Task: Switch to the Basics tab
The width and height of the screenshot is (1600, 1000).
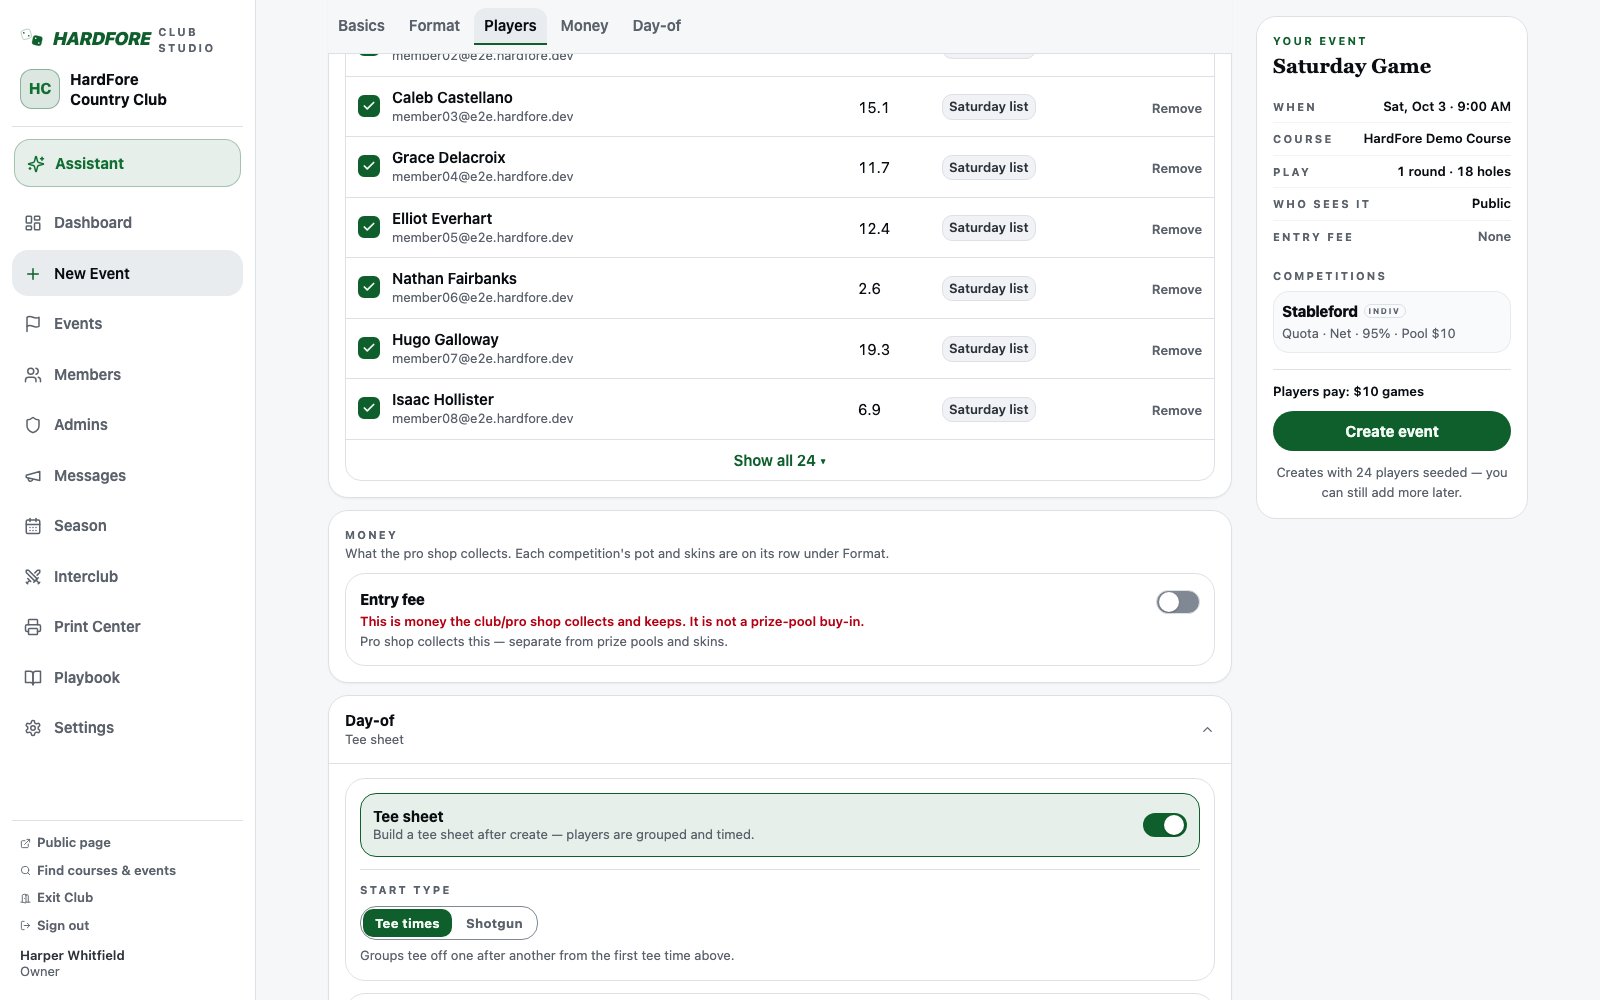Action: pyautogui.click(x=361, y=26)
